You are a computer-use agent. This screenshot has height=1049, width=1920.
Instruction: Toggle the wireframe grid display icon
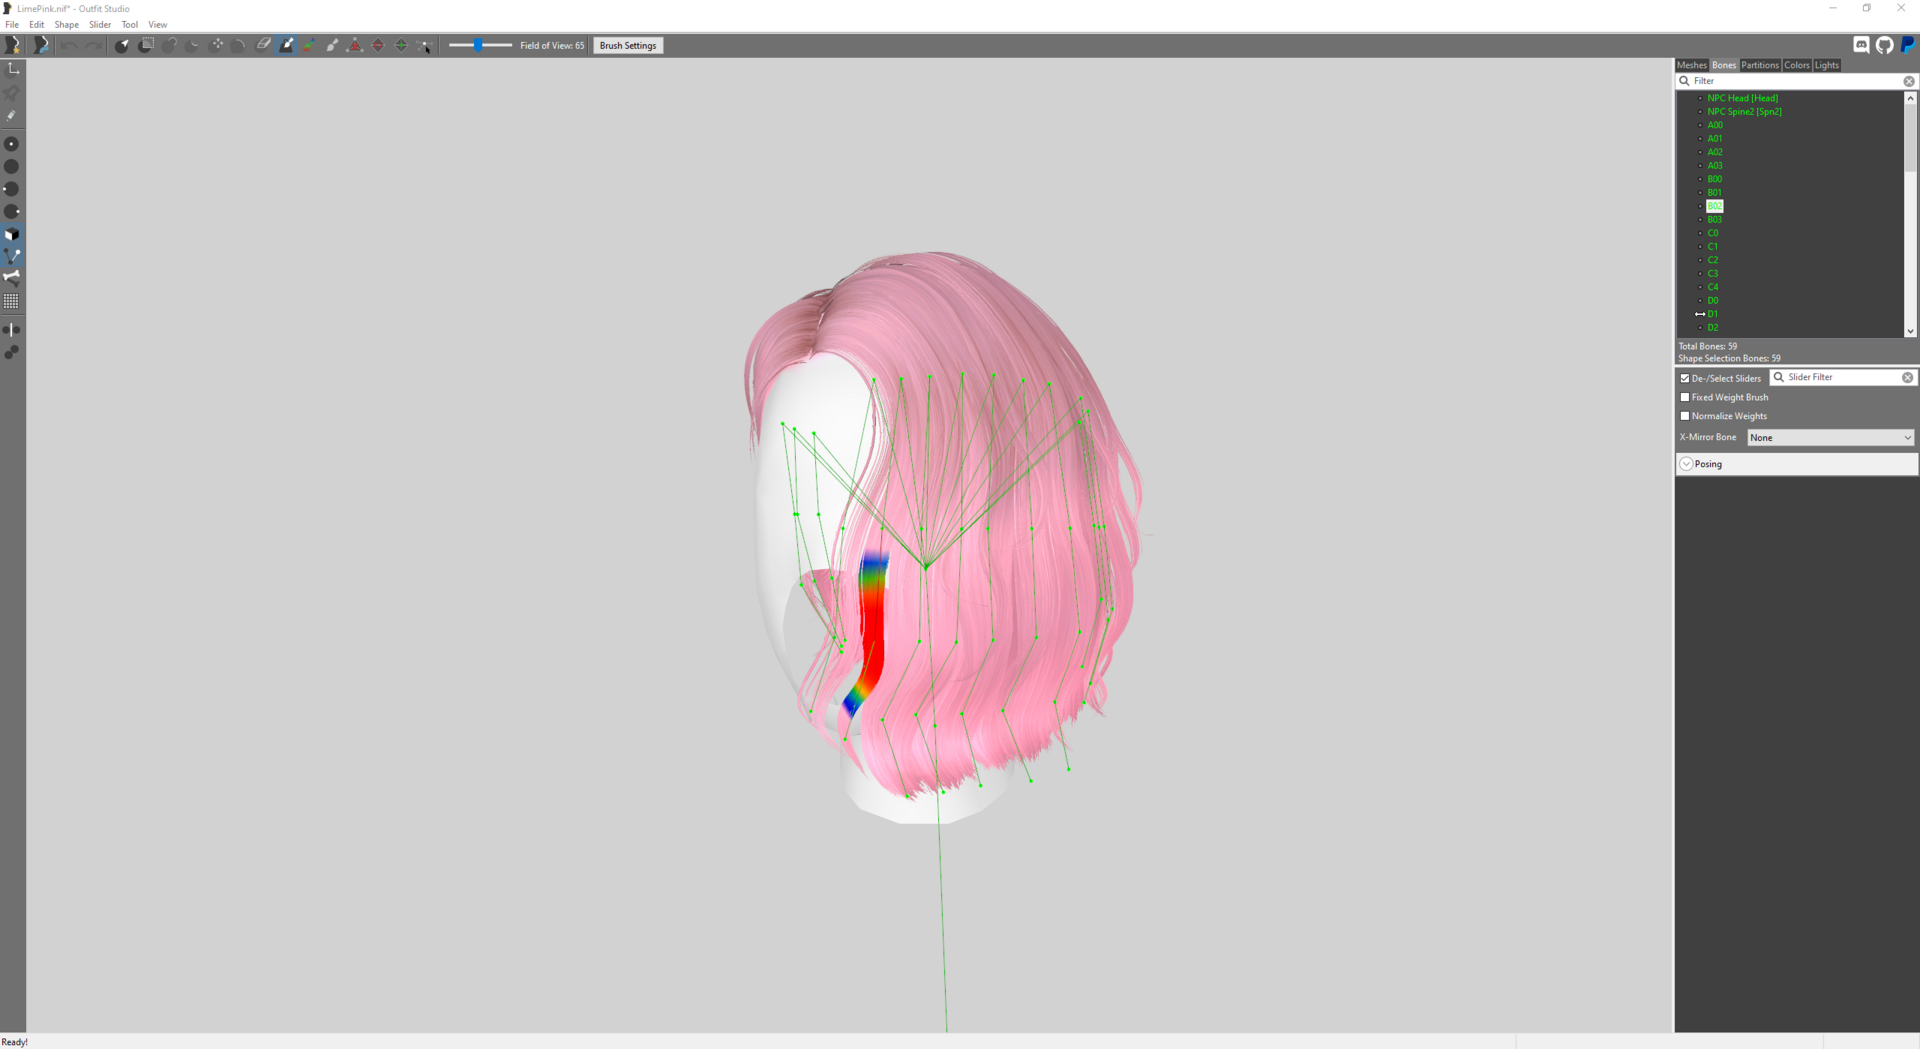point(12,301)
